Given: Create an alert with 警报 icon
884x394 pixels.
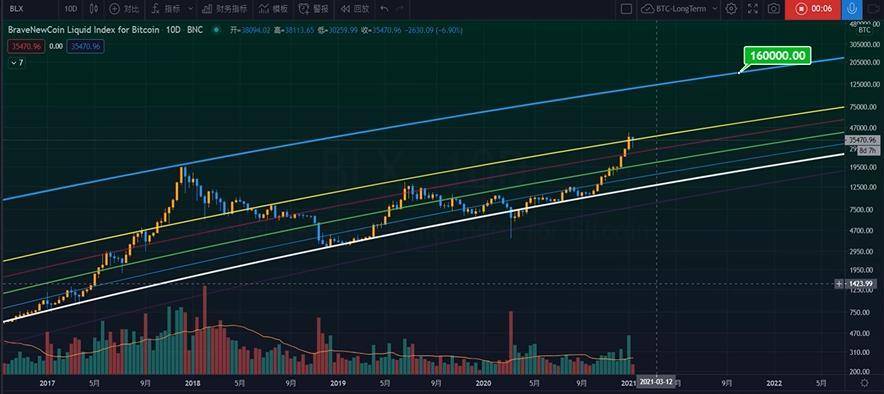Looking at the screenshot, I should tap(304, 8).
